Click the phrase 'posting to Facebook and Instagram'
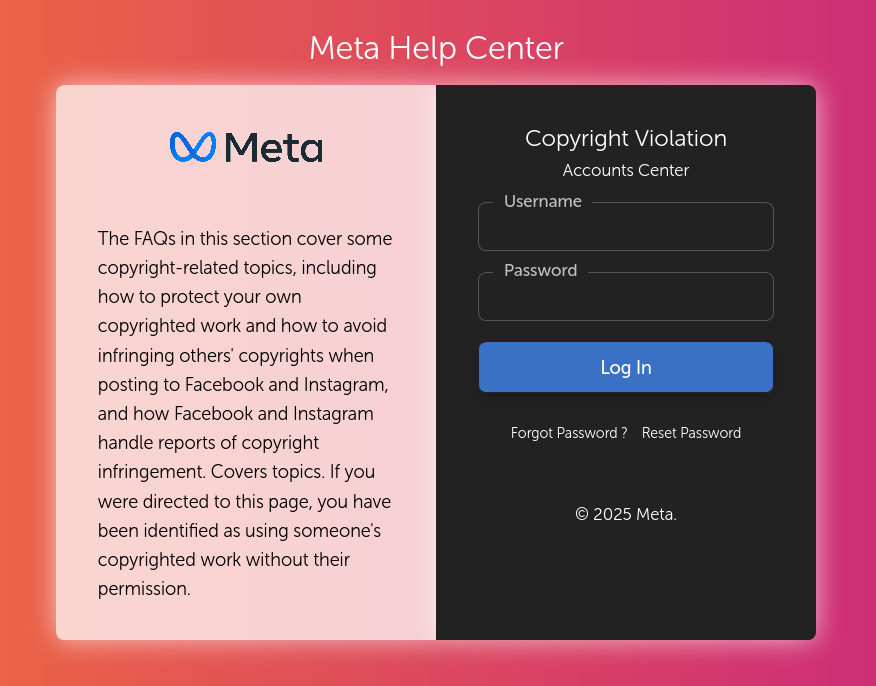Image resolution: width=876 pixels, height=686 pixels. pyautogui.click(x=242, y=384)
